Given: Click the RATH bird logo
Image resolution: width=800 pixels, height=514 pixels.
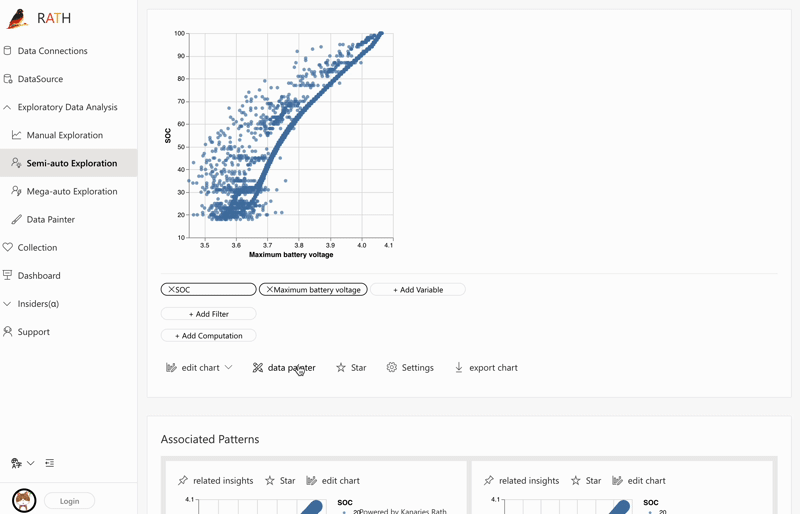Looking at the screenshot, I should click(18, 18).
